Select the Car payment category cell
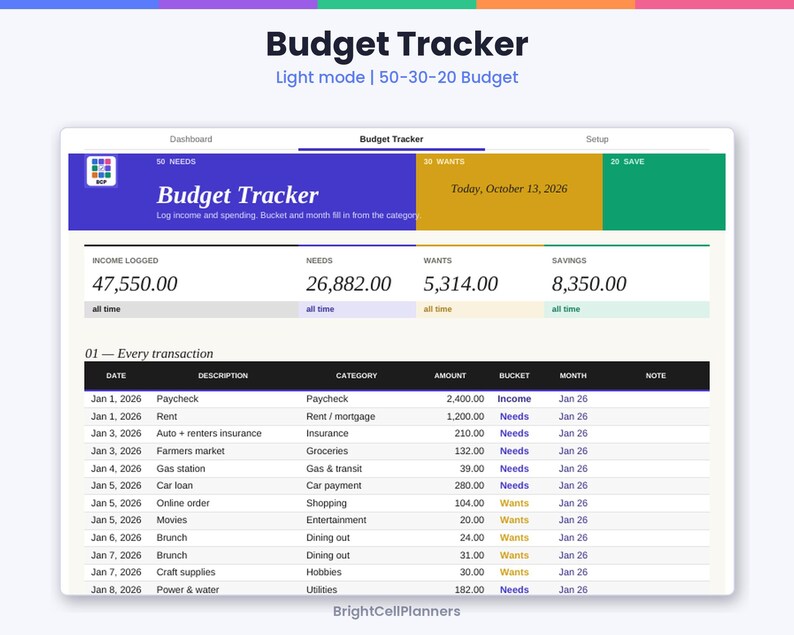The height and width of the screenshot is (635, 794). [334, 486]
